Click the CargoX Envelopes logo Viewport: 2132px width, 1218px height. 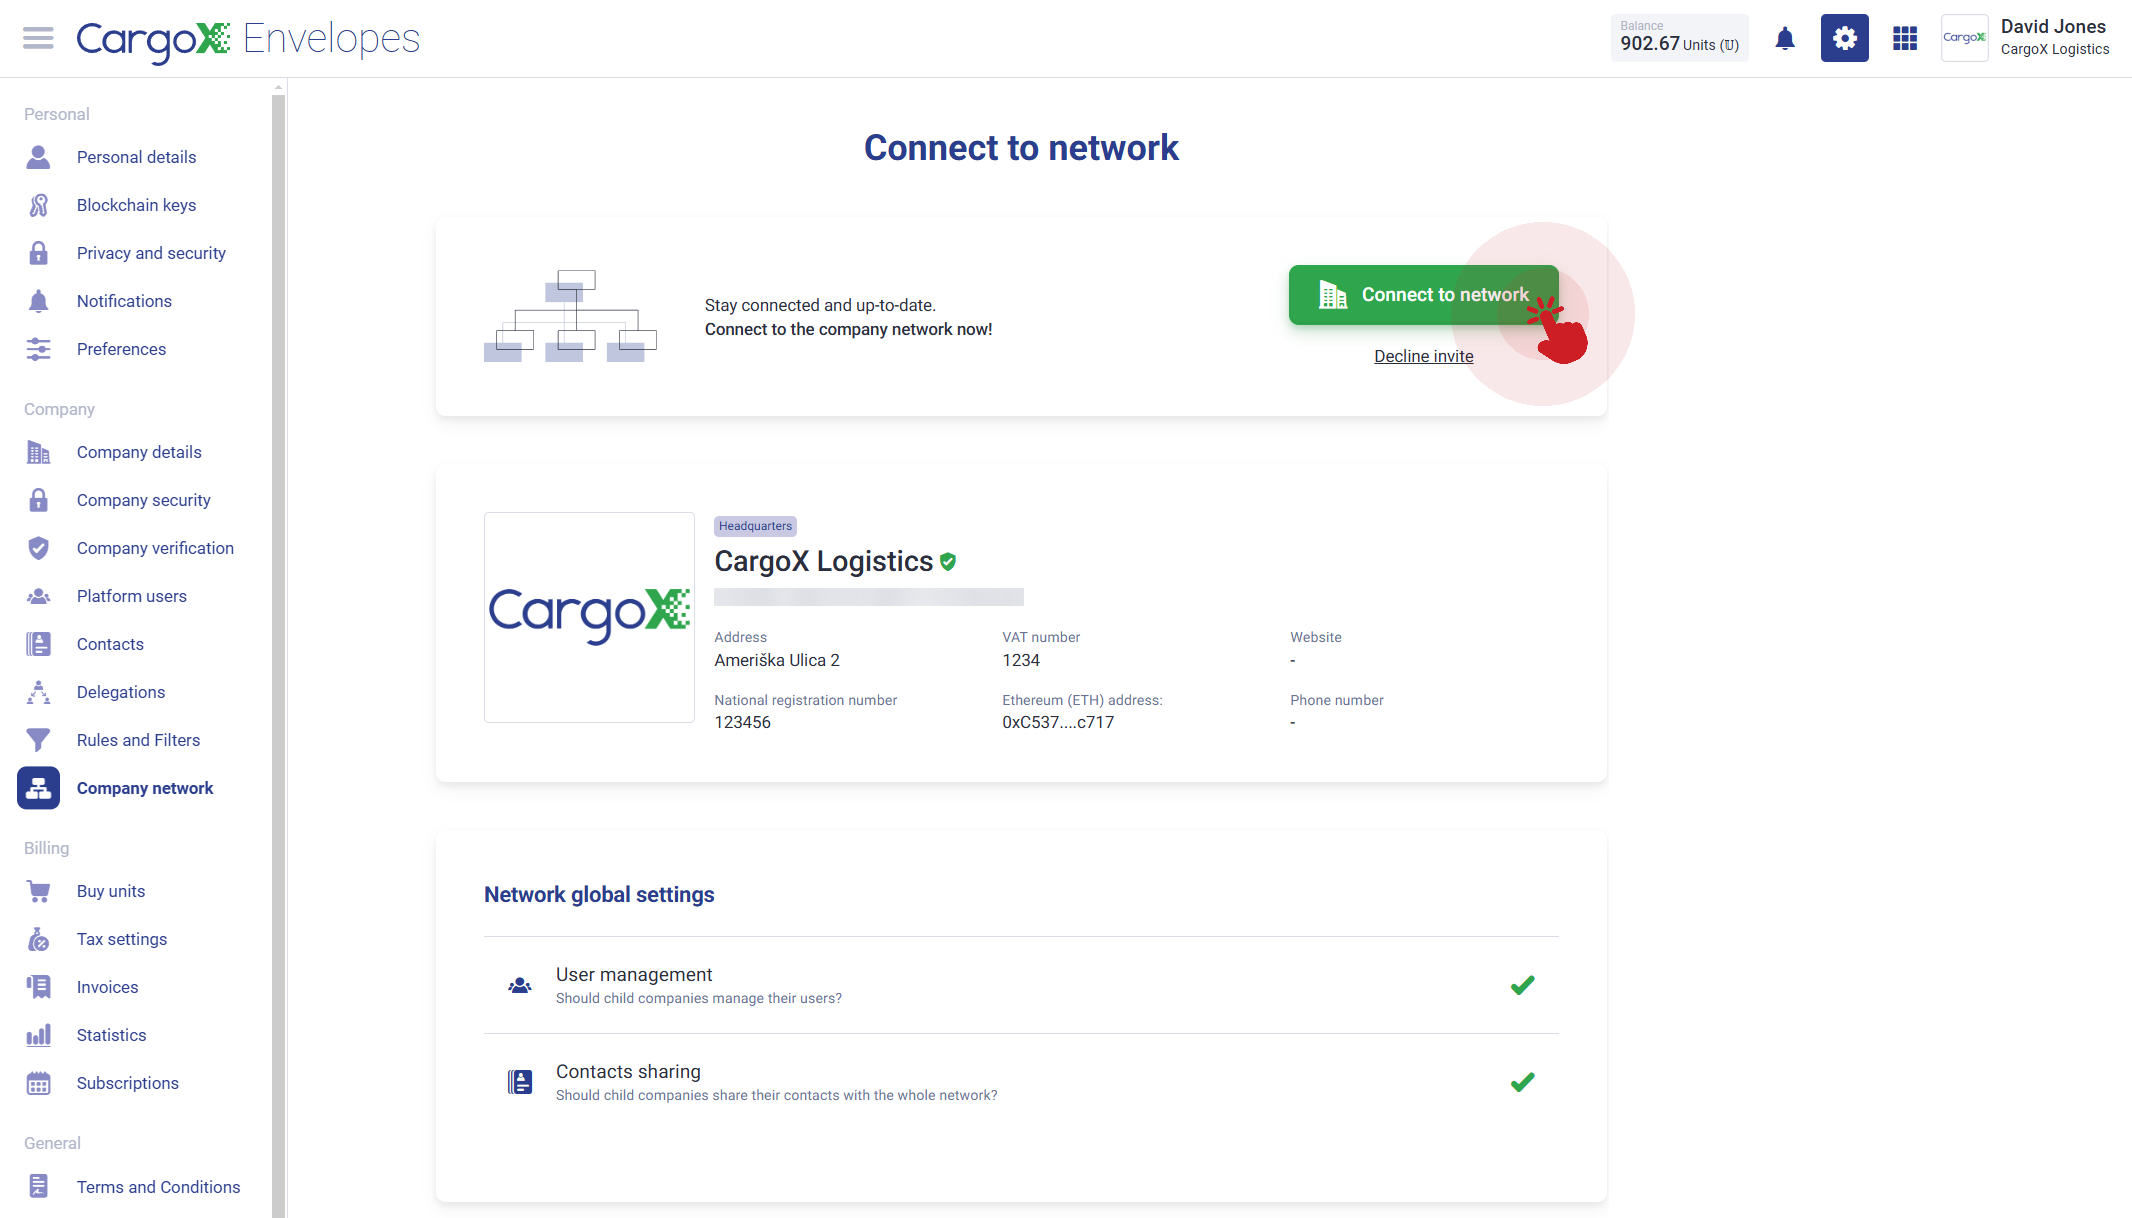[248, 39]
